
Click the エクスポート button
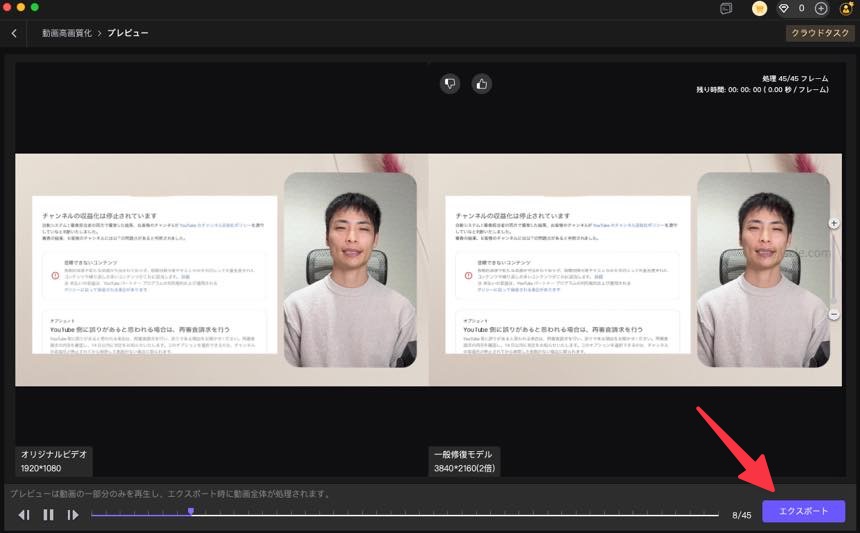coord(803,511)
